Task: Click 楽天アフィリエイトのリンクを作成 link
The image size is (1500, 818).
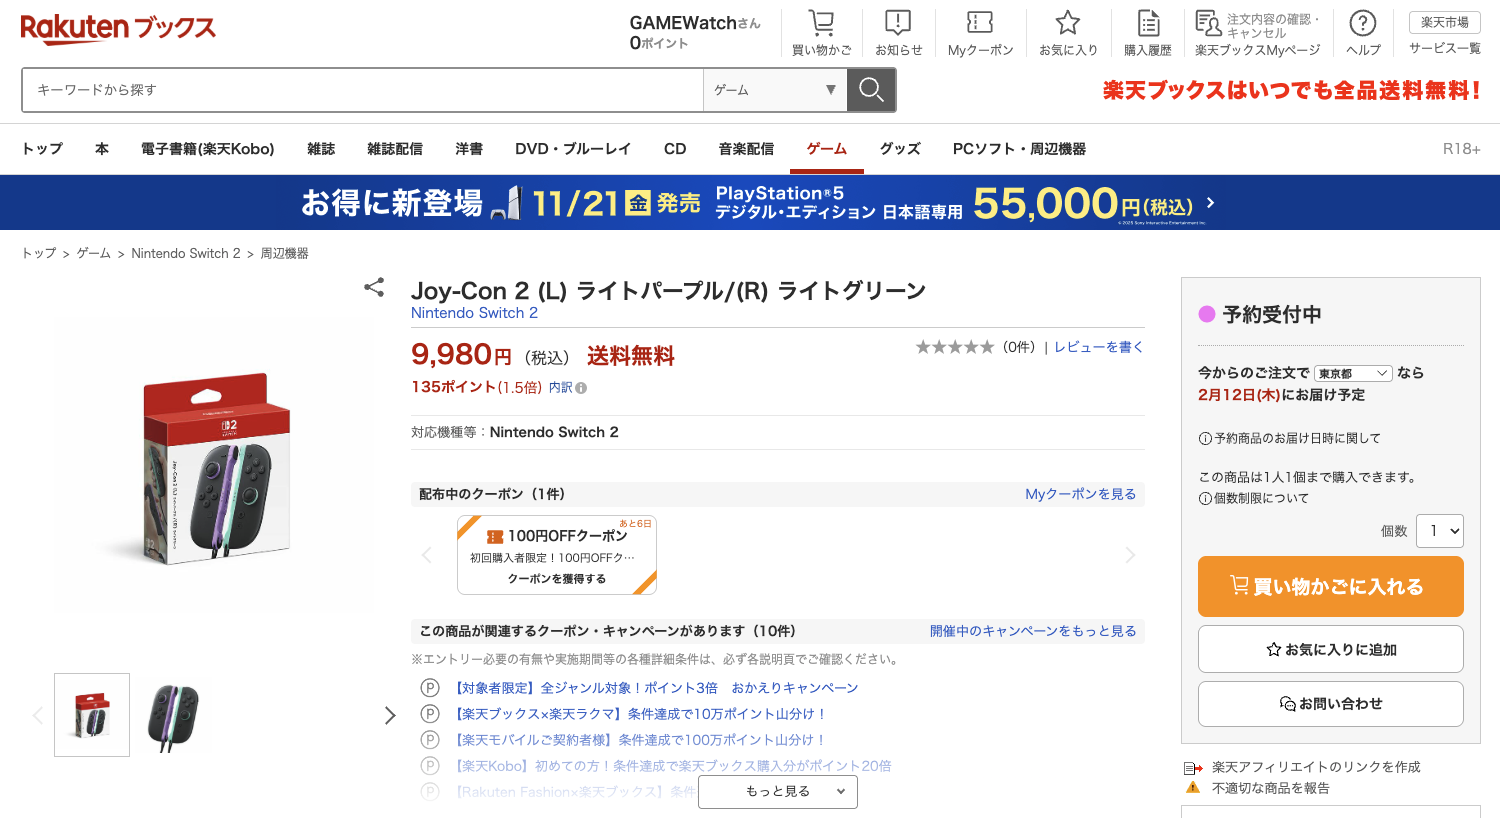Action: point(1316,767)
